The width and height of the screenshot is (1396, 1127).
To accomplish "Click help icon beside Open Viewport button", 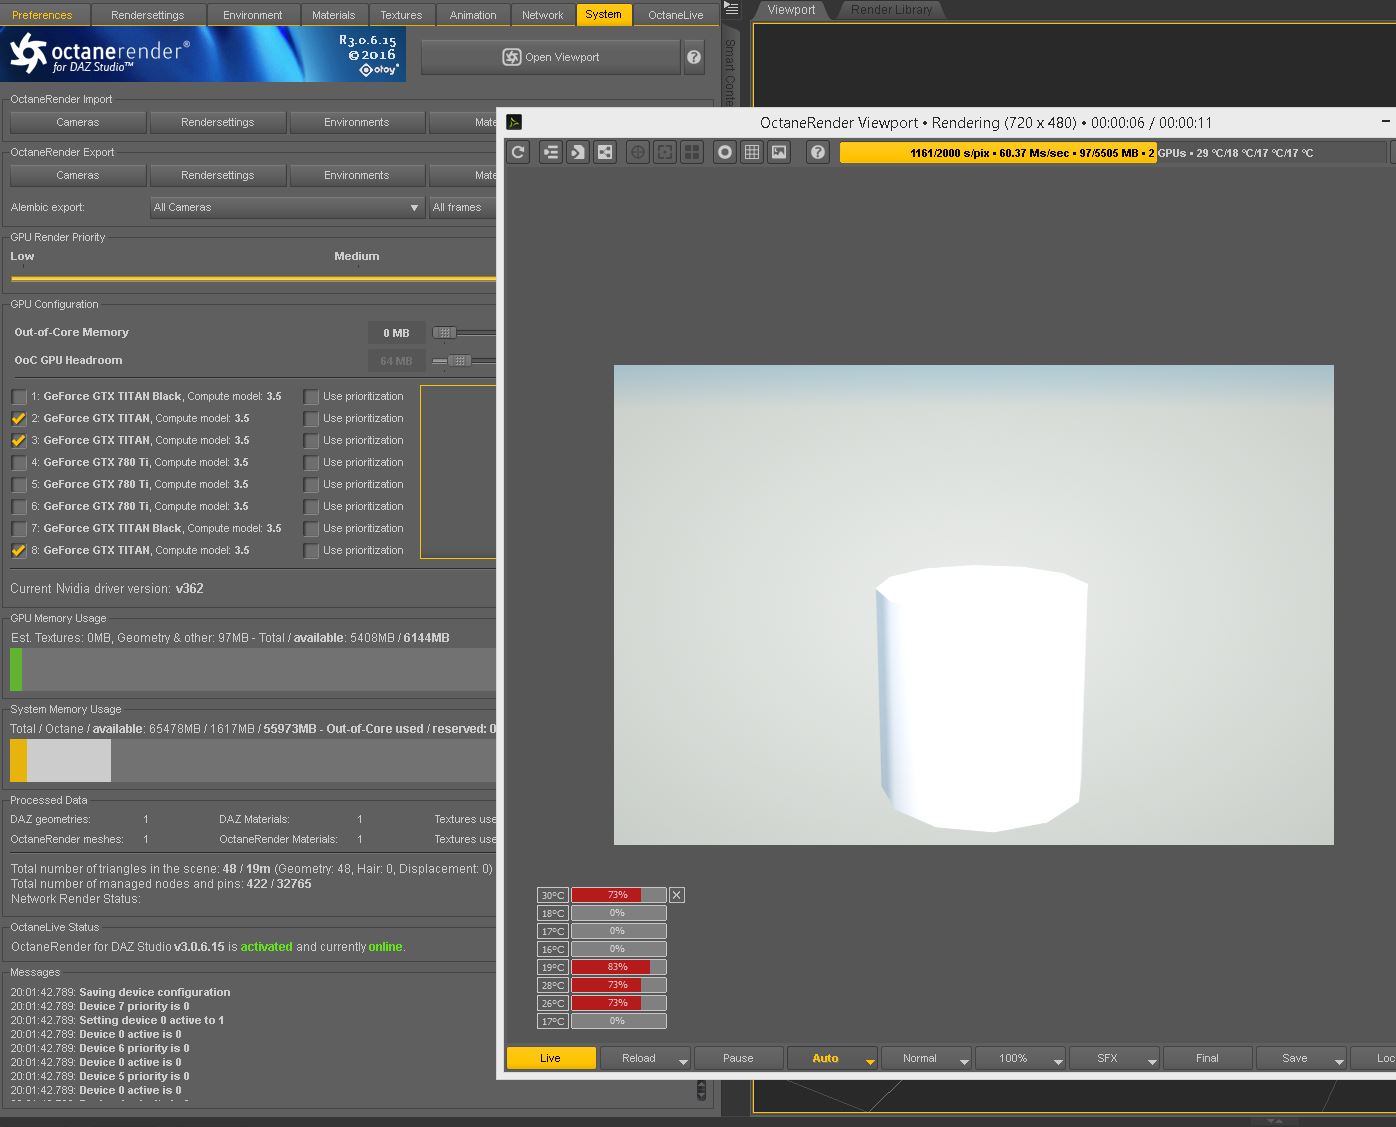I will point(694,57).
